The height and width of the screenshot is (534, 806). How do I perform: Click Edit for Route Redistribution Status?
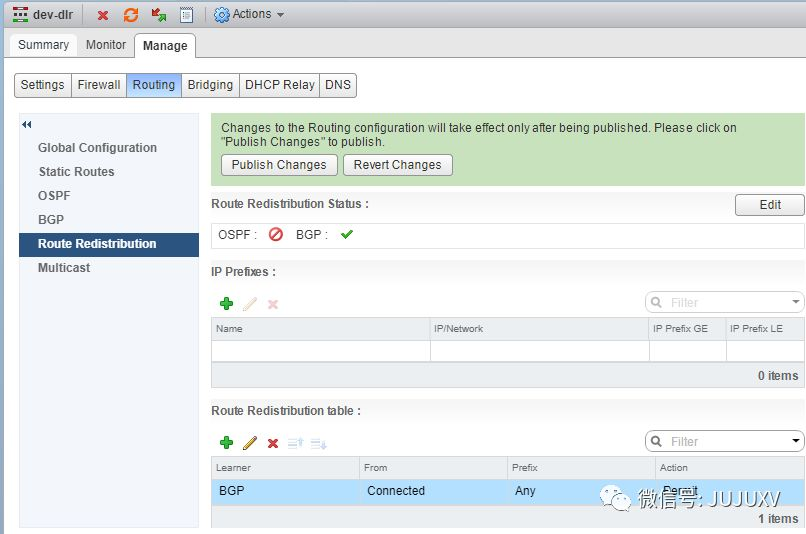pos(769,205)
